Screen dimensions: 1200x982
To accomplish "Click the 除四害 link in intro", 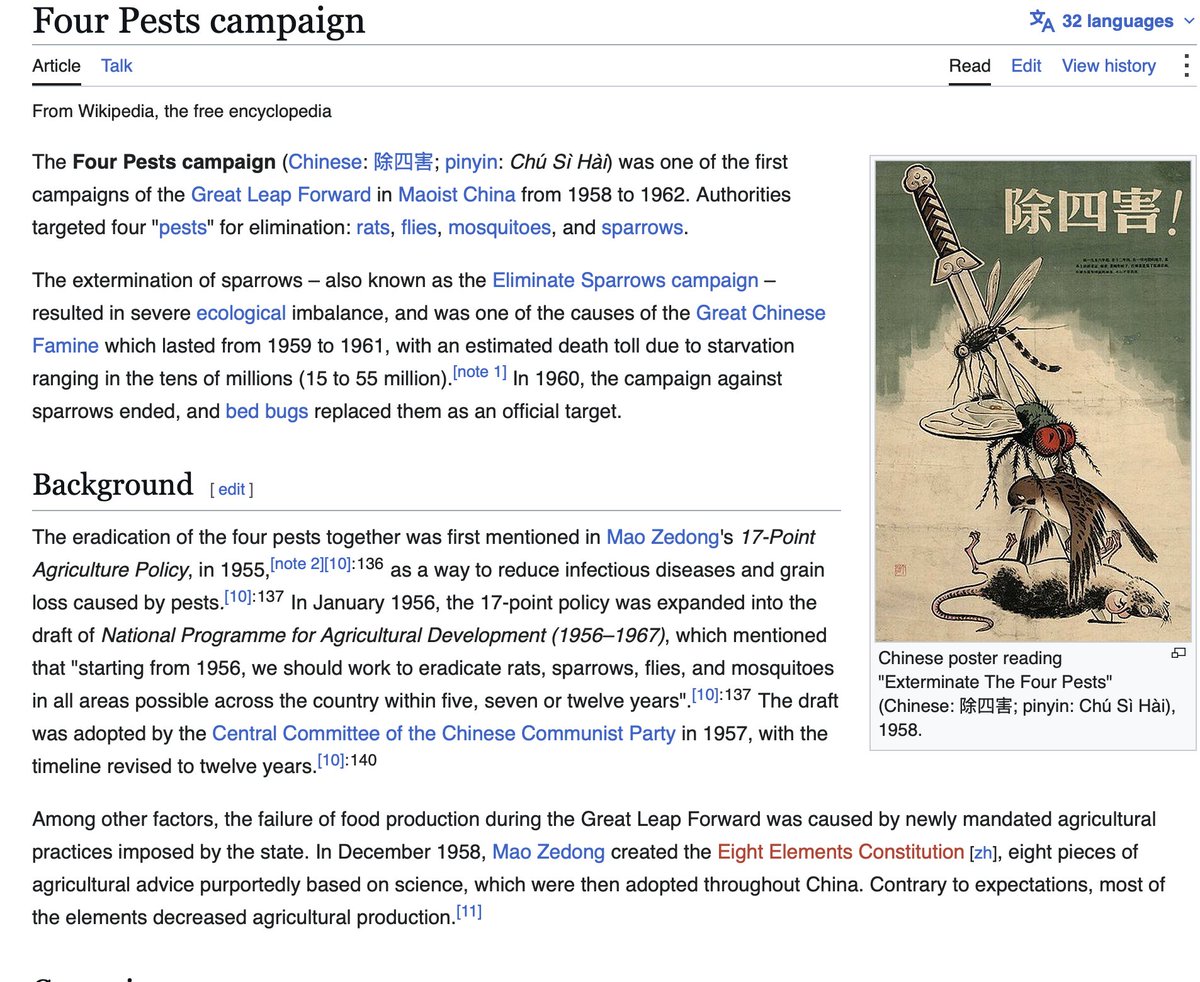I will pyautogui.click(x=403, y=162).
